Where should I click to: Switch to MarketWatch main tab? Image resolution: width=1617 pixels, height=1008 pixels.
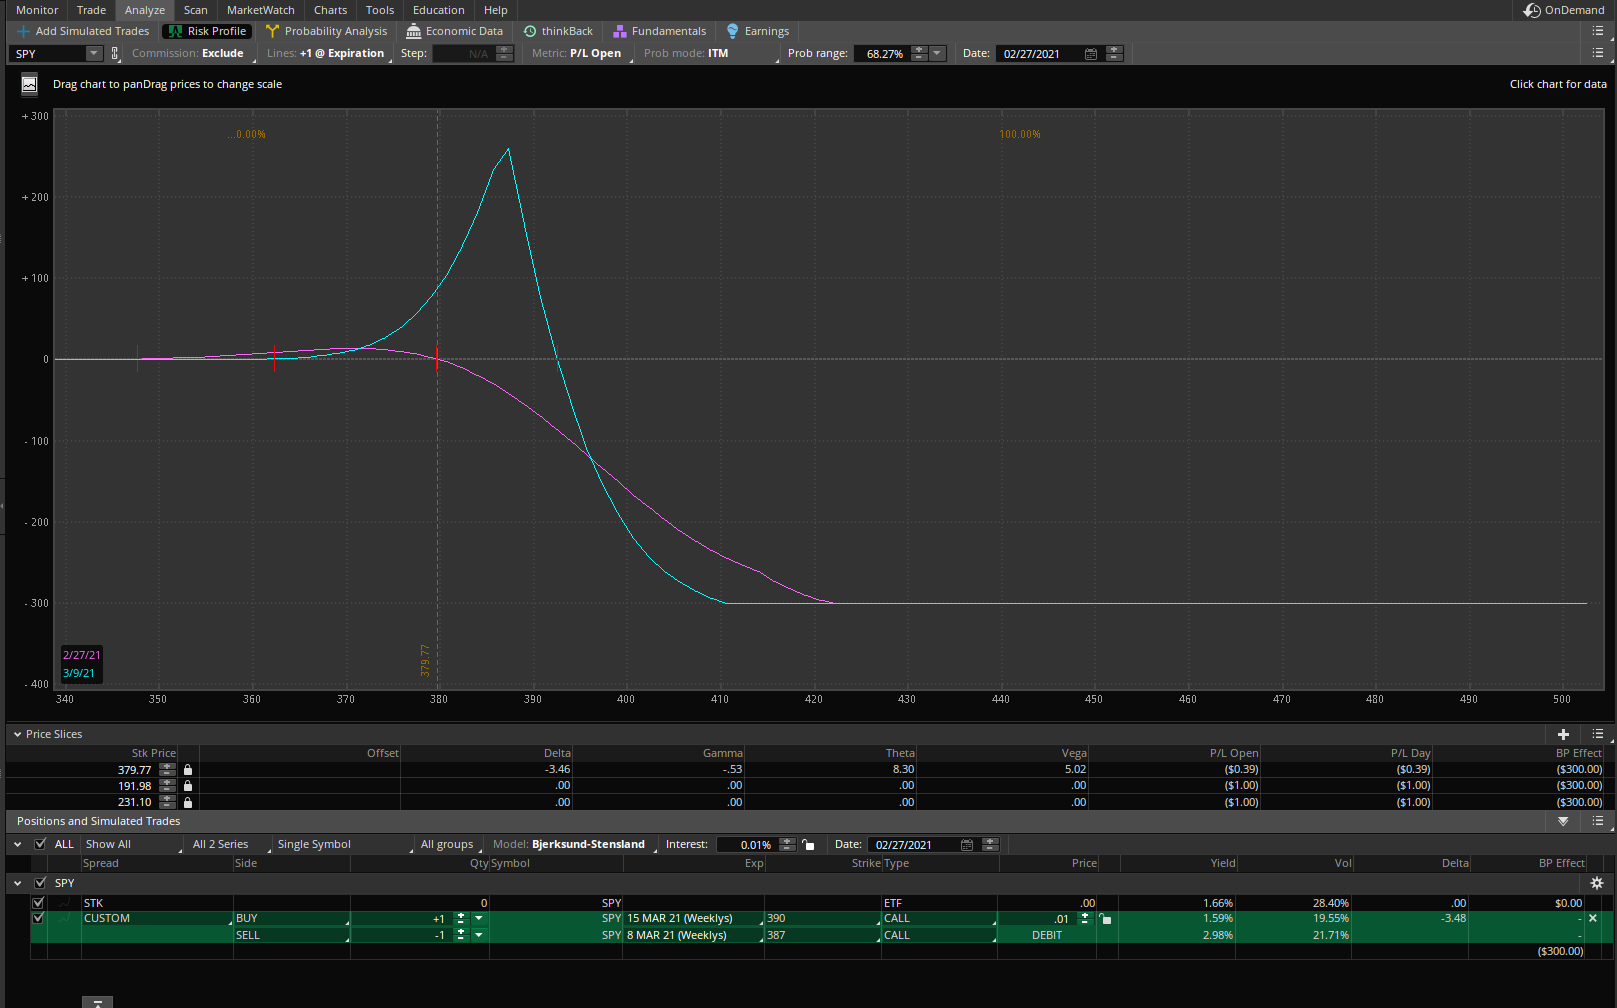coord(261,10)
